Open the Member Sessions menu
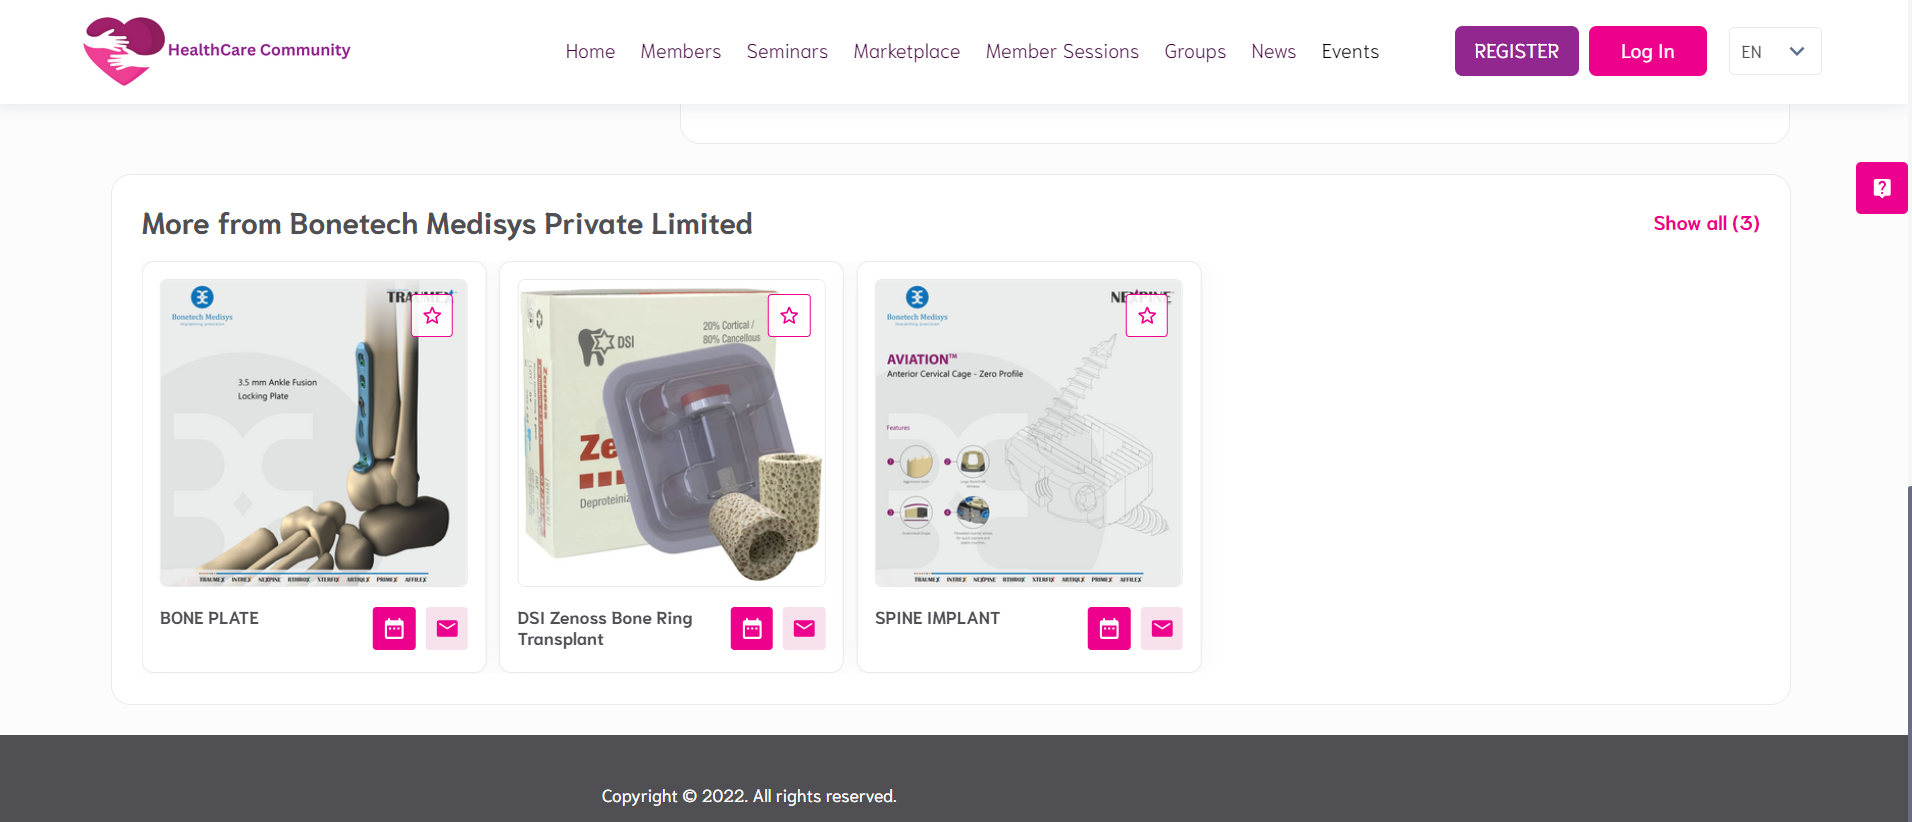1912x822 pixels. [1062, 52]
